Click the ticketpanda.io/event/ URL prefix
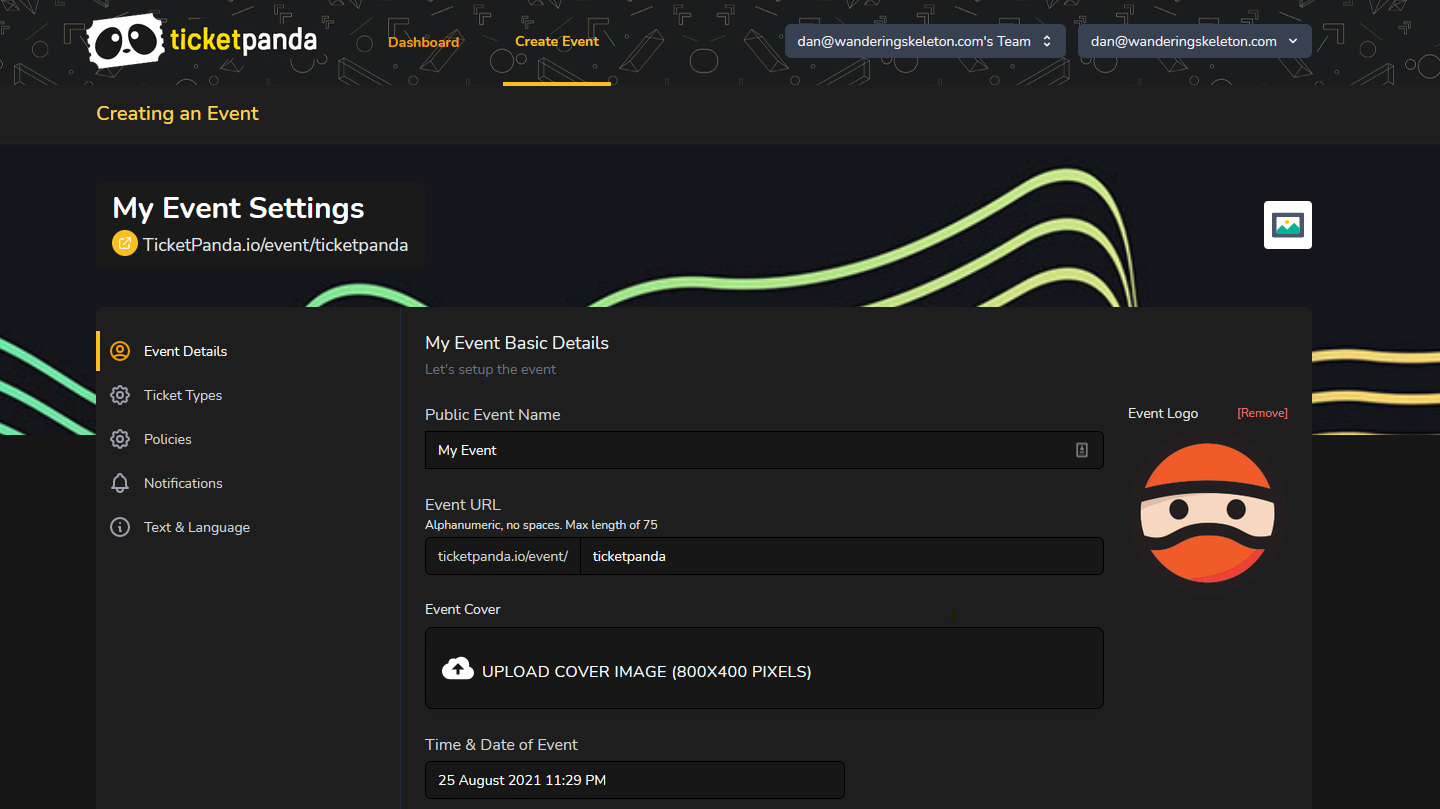This screenshot has height=809, width=1440. coord(503,556)
